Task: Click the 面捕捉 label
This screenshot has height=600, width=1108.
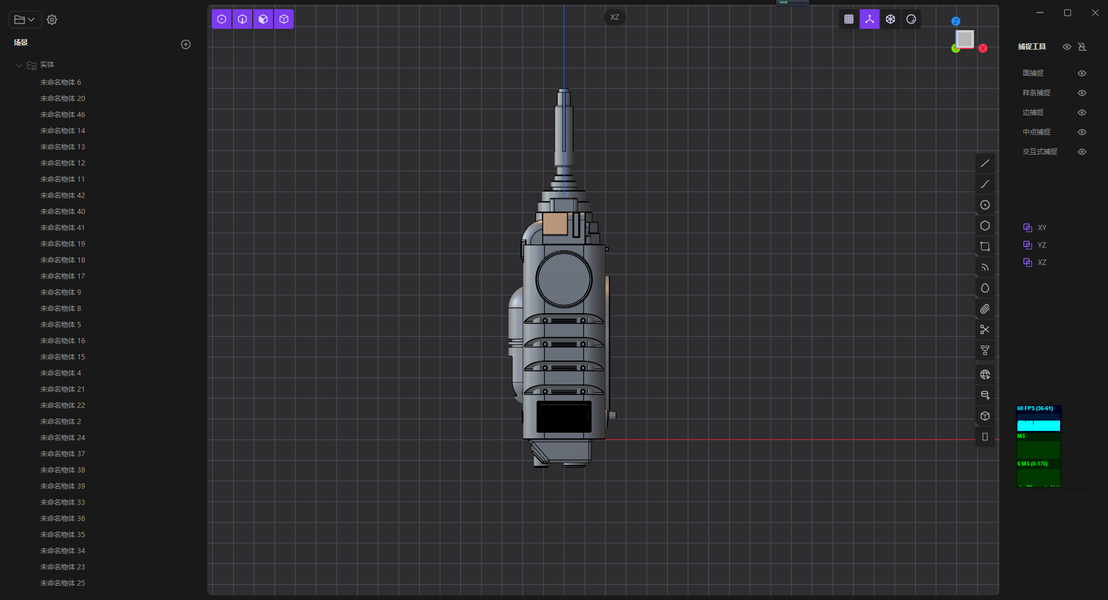Action: coord(1033,73)
